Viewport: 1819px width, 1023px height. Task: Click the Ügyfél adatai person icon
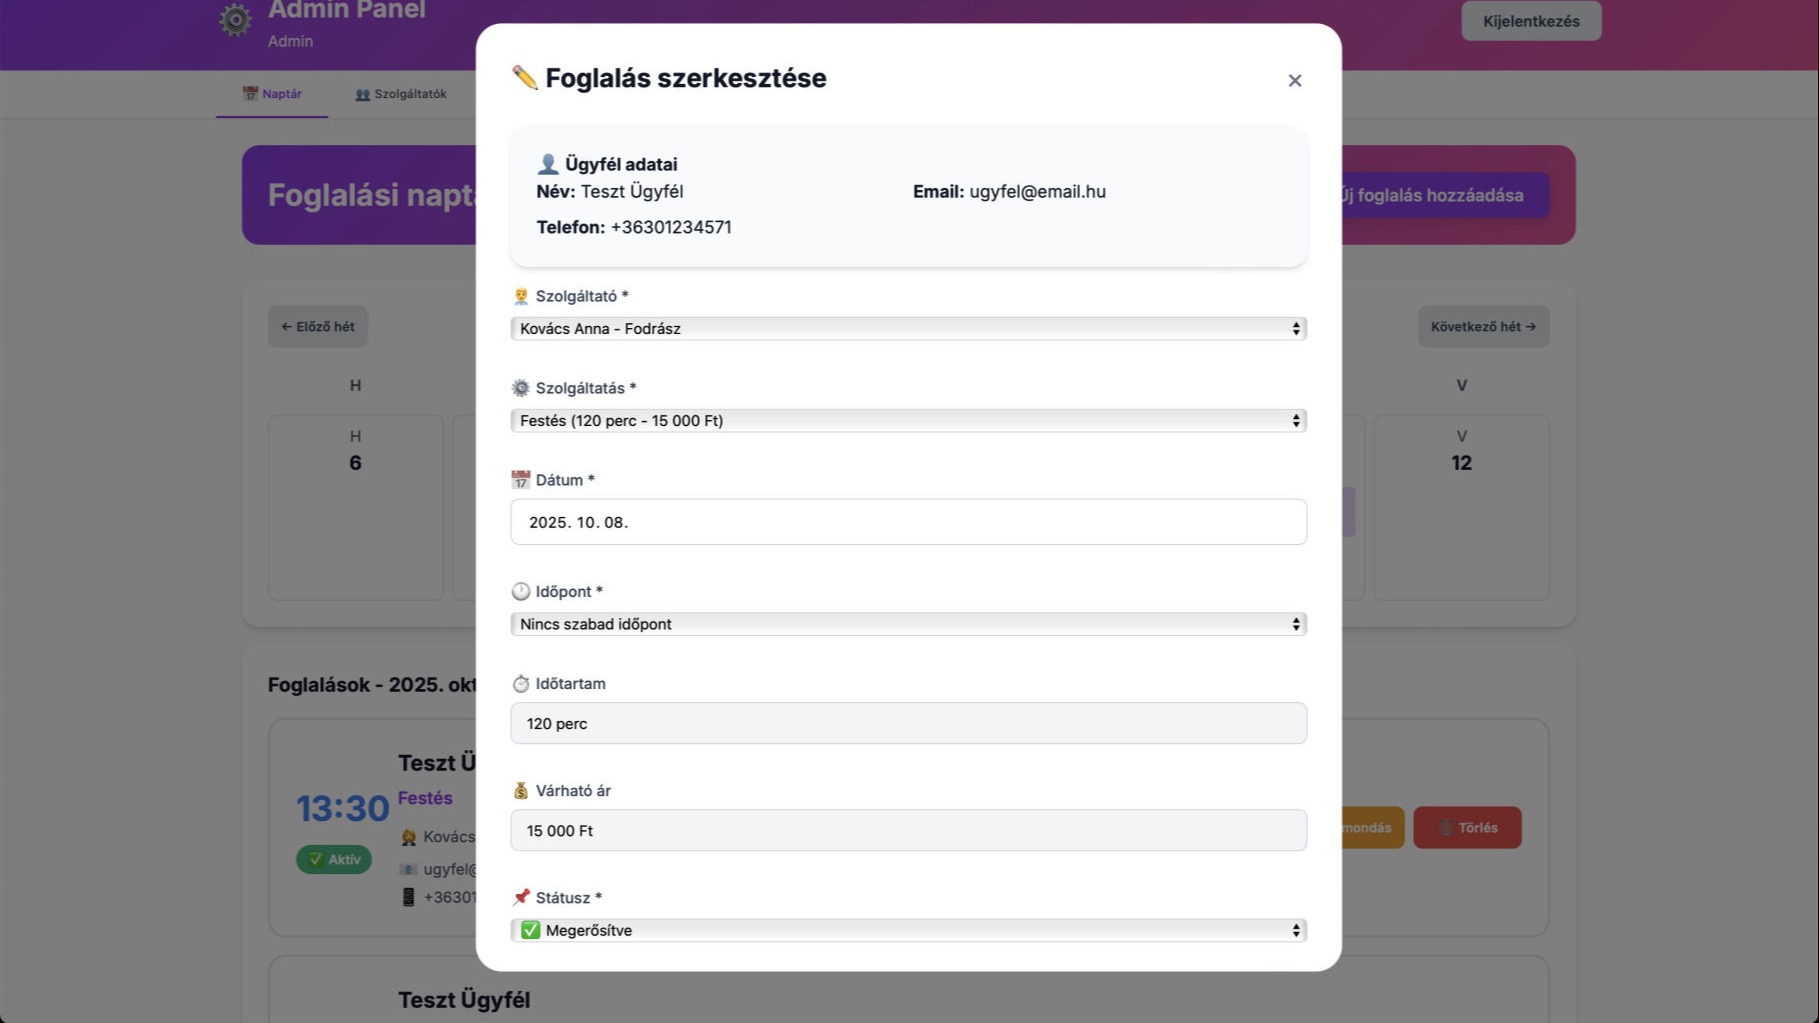click(x=547, y=164)
